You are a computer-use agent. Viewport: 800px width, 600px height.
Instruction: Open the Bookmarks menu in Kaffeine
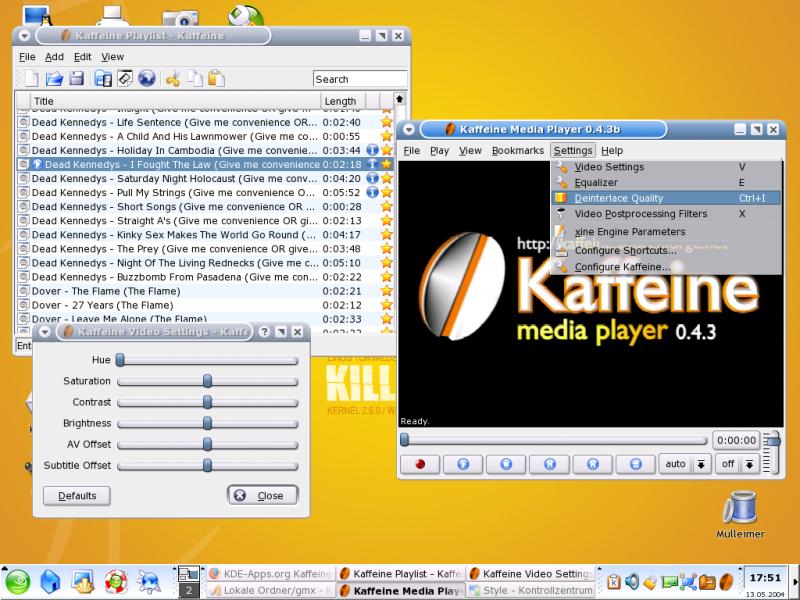[517, 150]
